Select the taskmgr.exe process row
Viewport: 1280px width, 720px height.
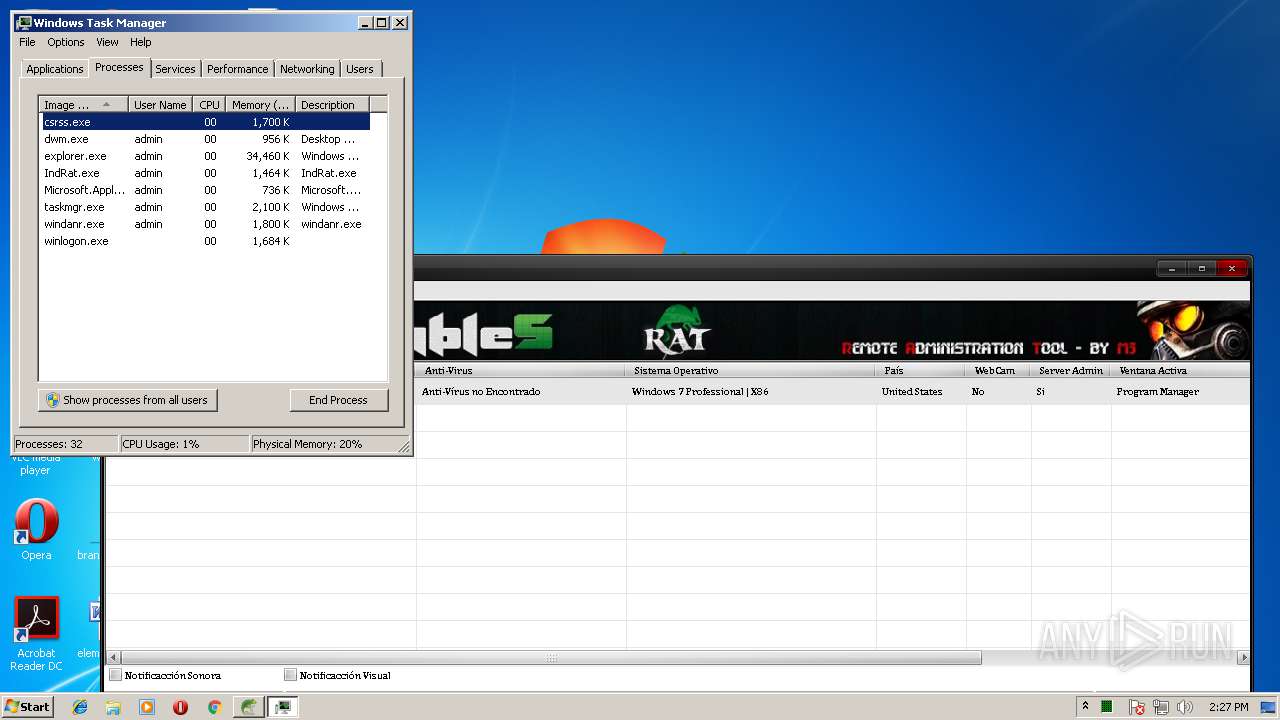pos(205,207)
